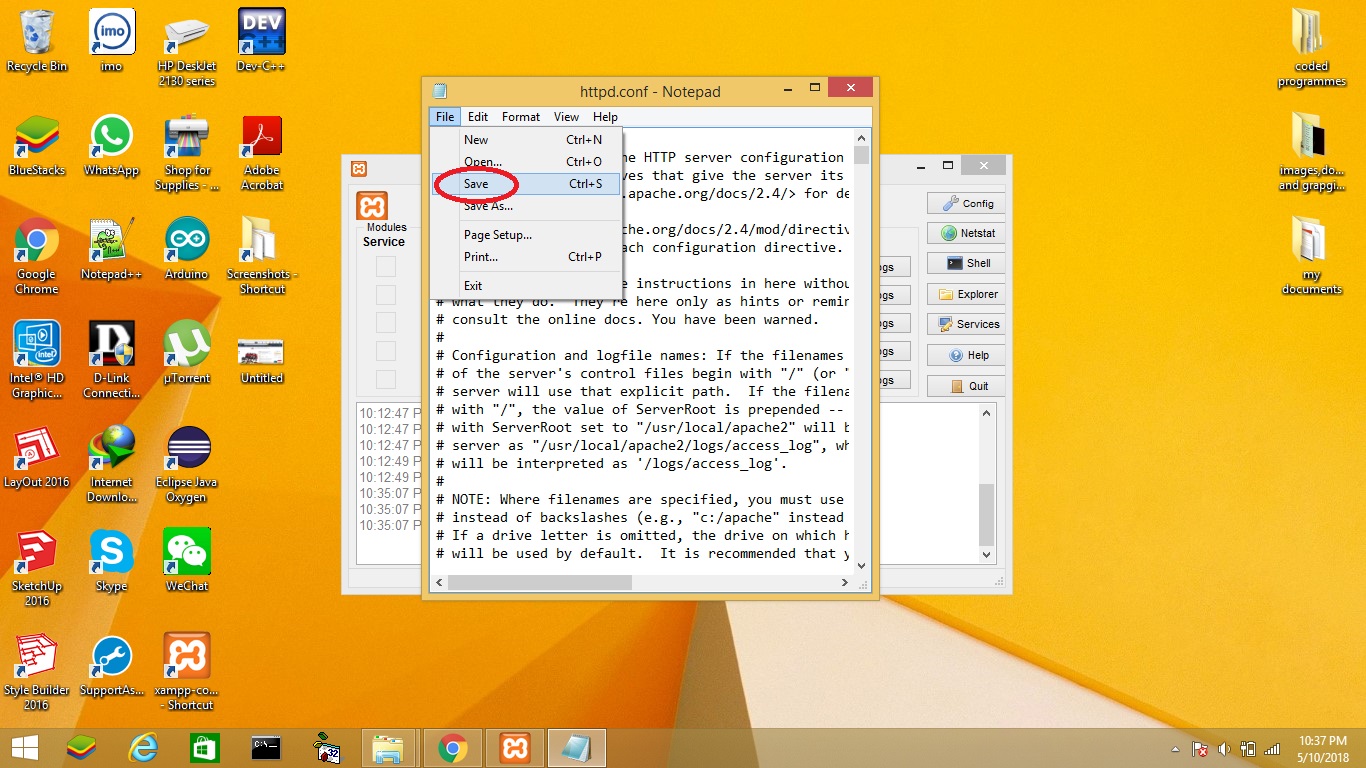Choose Print... from the File menu
This screenshot has width=1366, height=768.
(526, 257)
